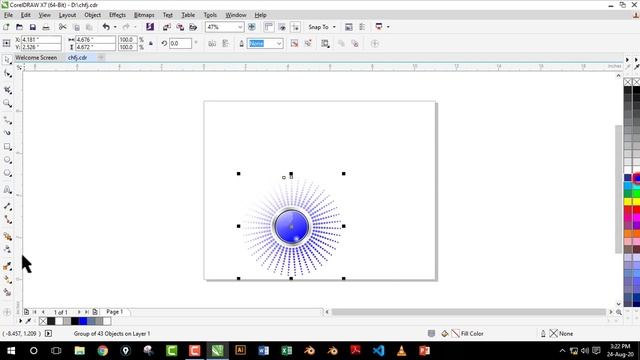Select the Transparency tool
The height and width of the screenshot is (360, 640).
[7, 249]
